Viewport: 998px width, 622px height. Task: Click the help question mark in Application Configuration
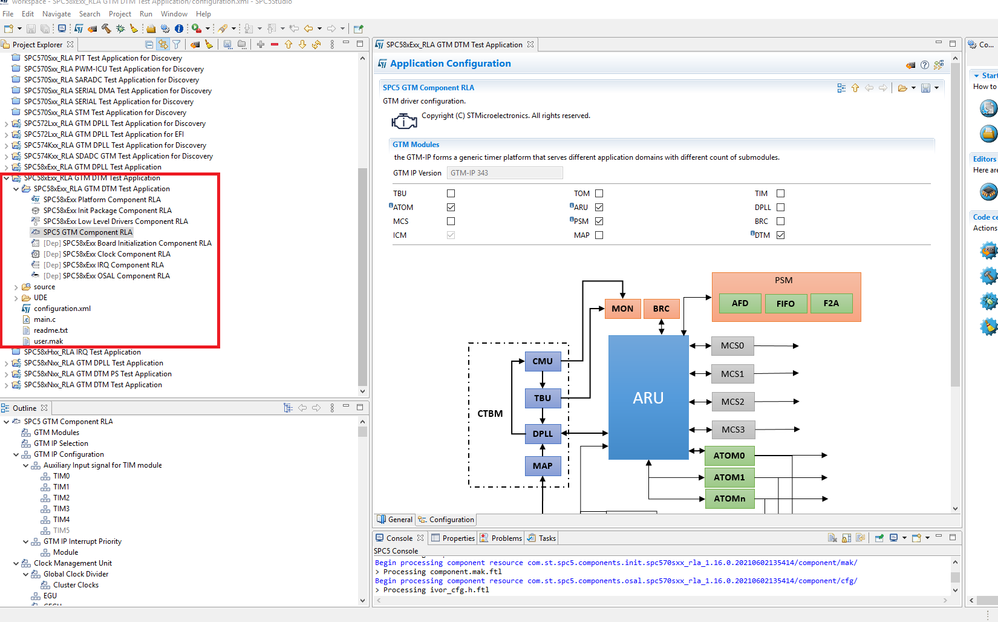924,65
